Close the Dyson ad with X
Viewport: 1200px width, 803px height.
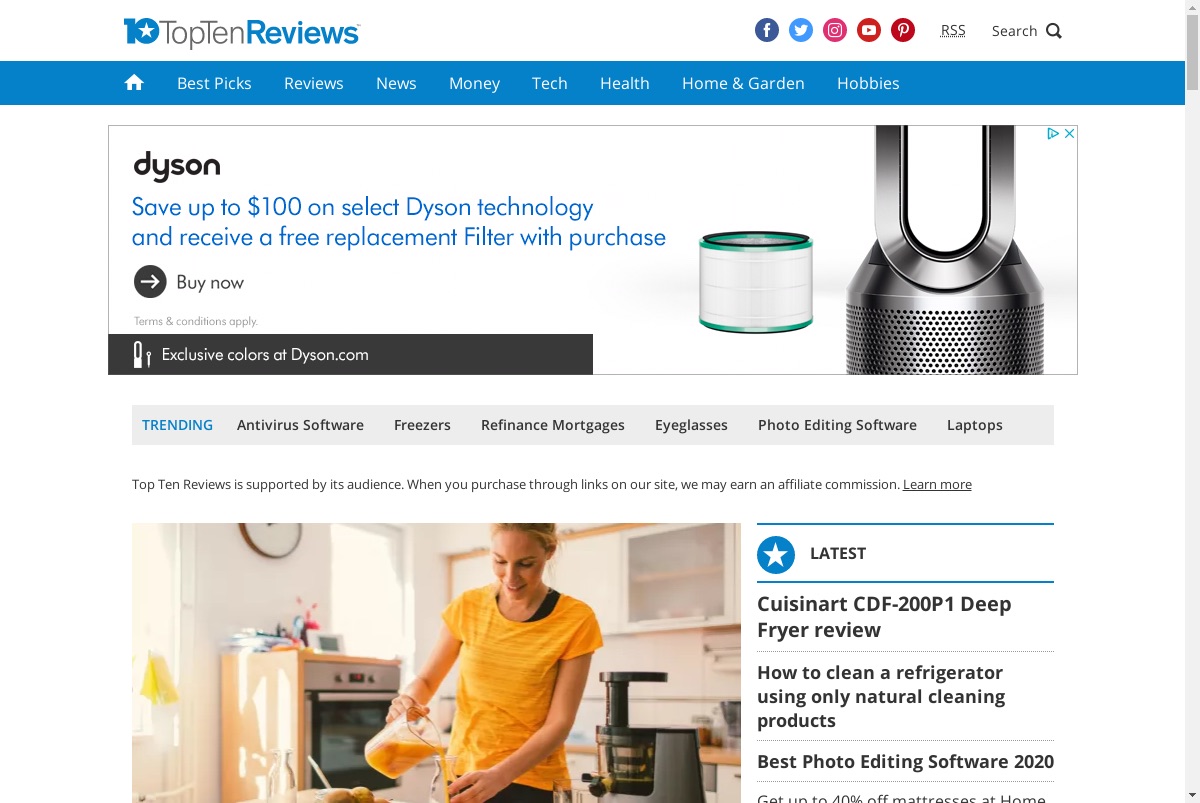pos(1069,133)
